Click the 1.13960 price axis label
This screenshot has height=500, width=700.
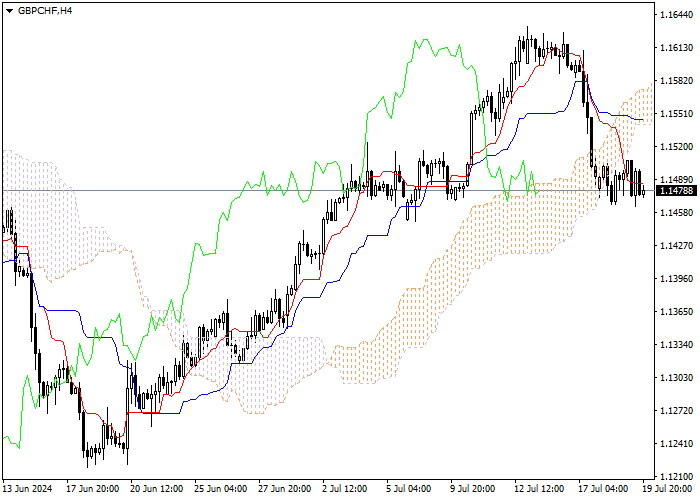click(x=676, y=279)
